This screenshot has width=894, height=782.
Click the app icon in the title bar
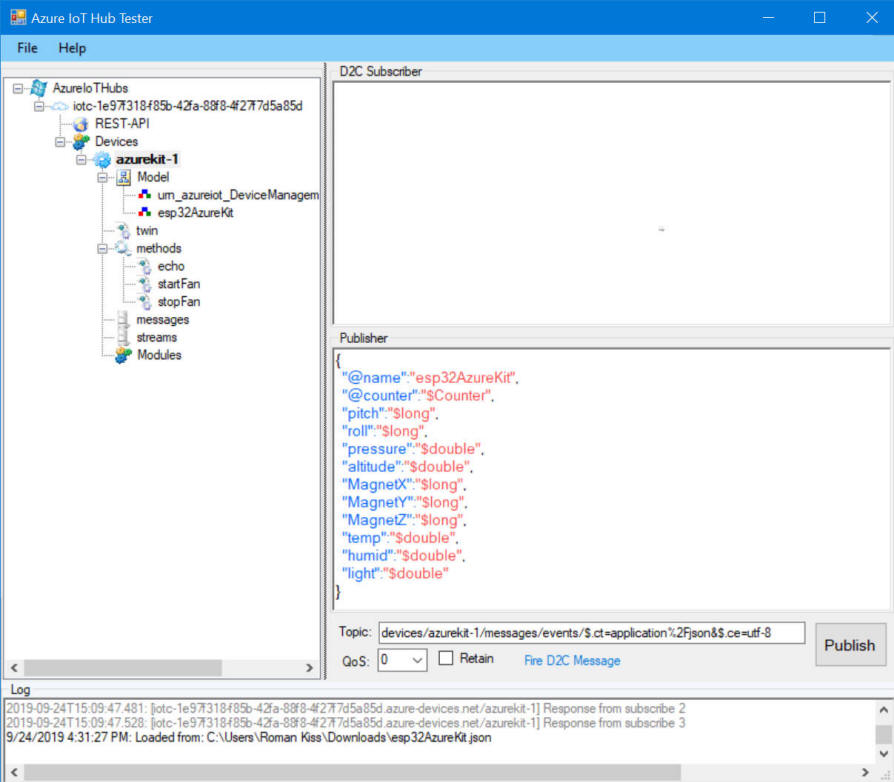click(x=18, y=18)
